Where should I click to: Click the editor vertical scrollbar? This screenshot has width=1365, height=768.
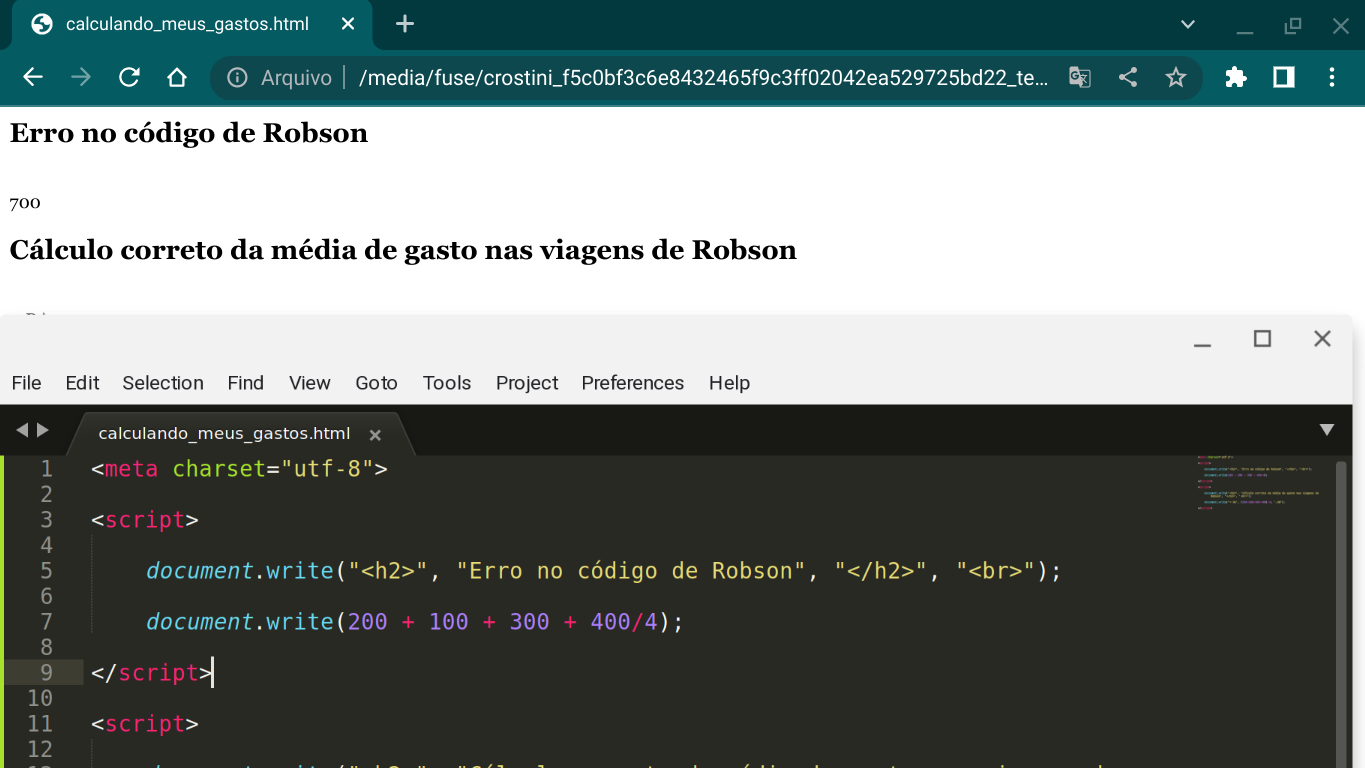pos(1343,612)
